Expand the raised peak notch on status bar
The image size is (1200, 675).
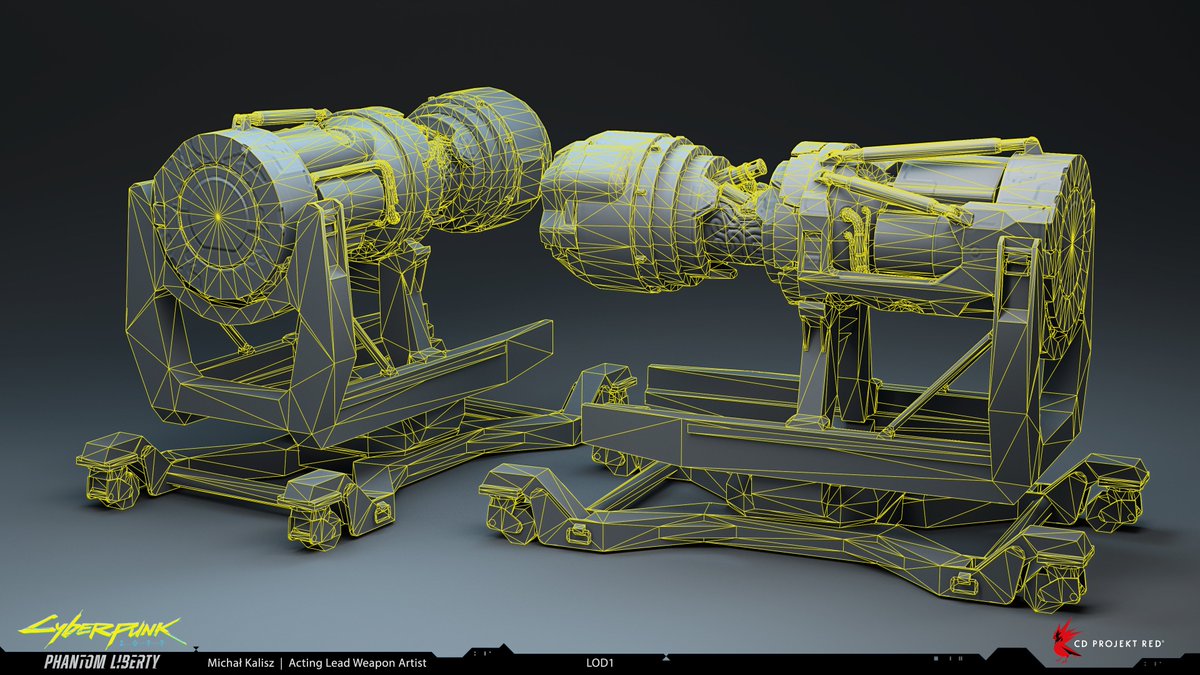[503, 644]
